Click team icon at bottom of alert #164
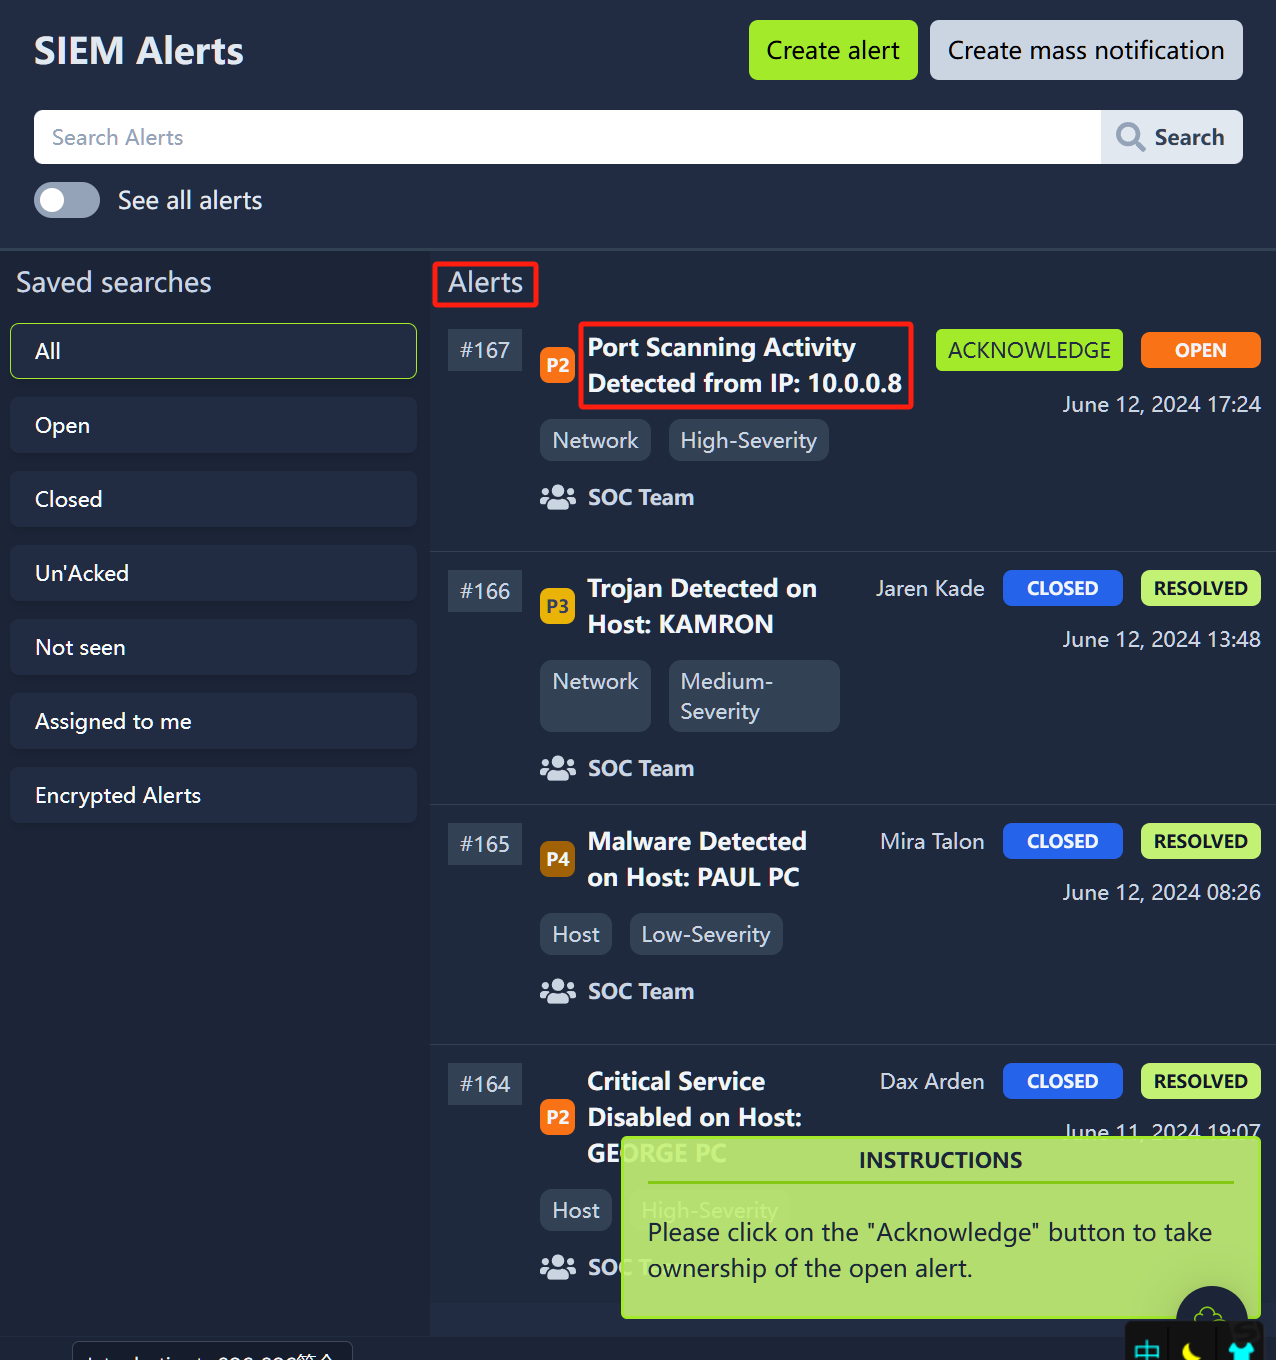 coord(557,1267)
